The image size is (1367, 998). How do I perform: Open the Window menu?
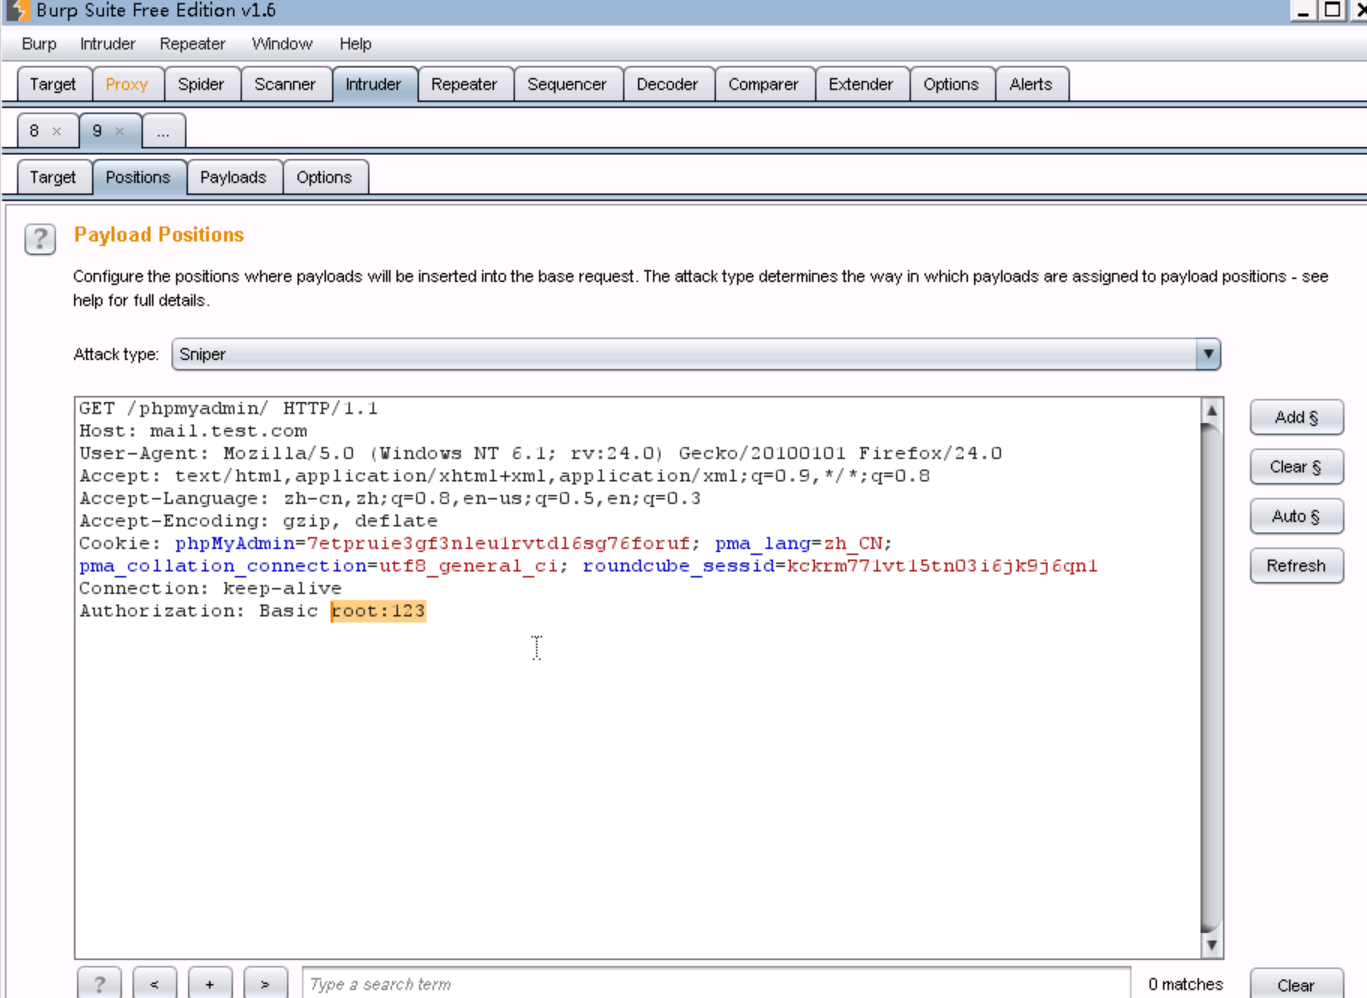(282, 44)
